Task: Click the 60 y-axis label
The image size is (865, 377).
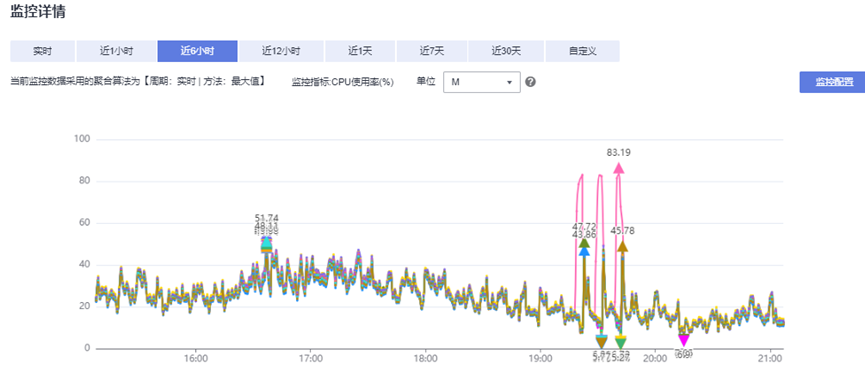Action: [x=84, y=223]
